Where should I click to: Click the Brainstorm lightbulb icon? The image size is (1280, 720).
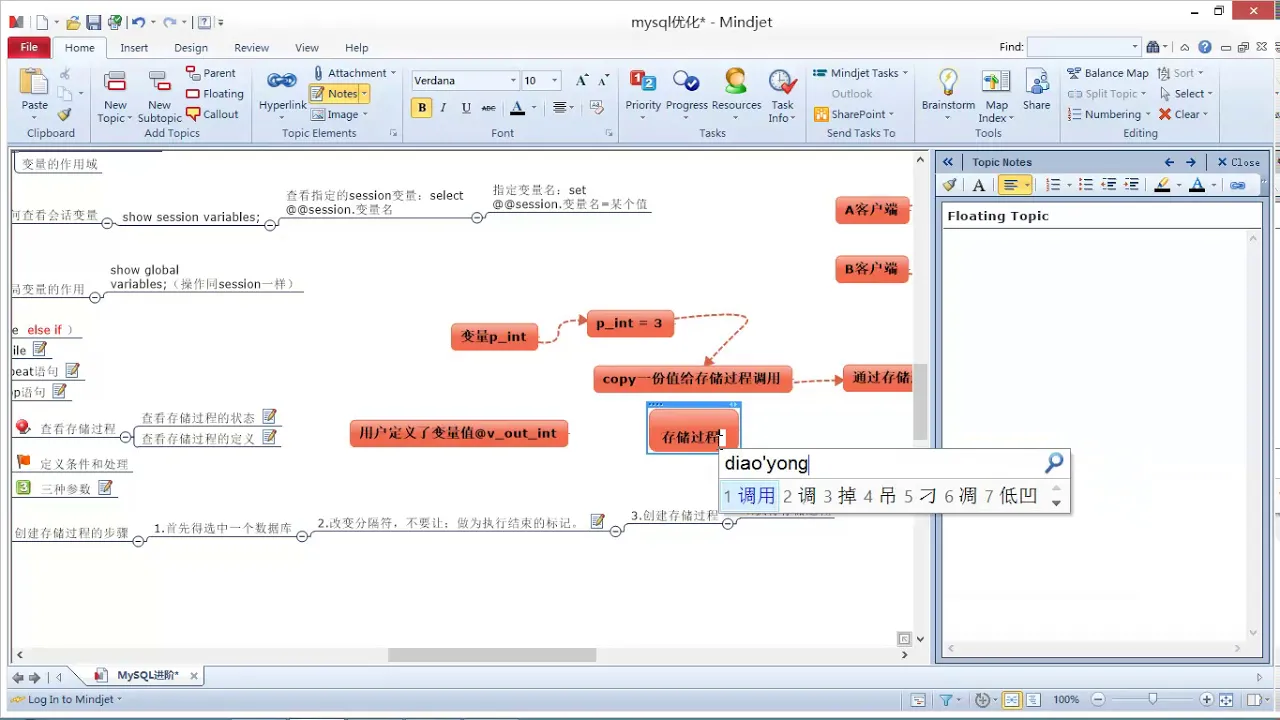948,82
